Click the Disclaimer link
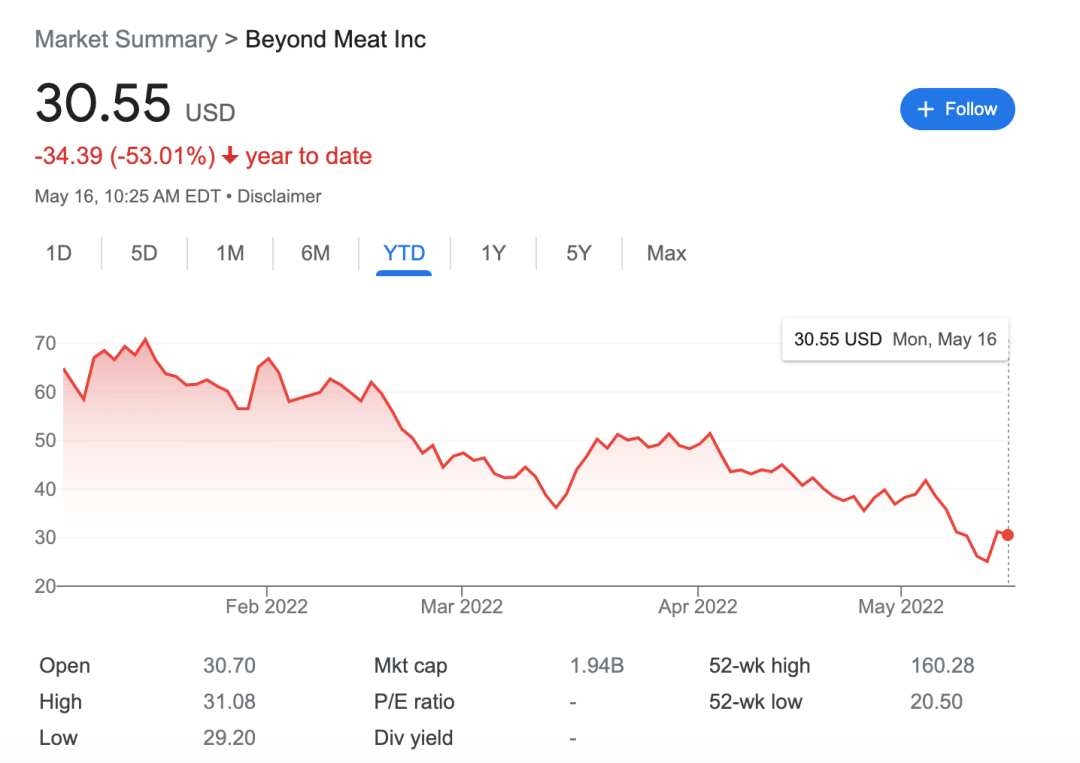This screenshot has height=763, width=1080. [279, 197]
